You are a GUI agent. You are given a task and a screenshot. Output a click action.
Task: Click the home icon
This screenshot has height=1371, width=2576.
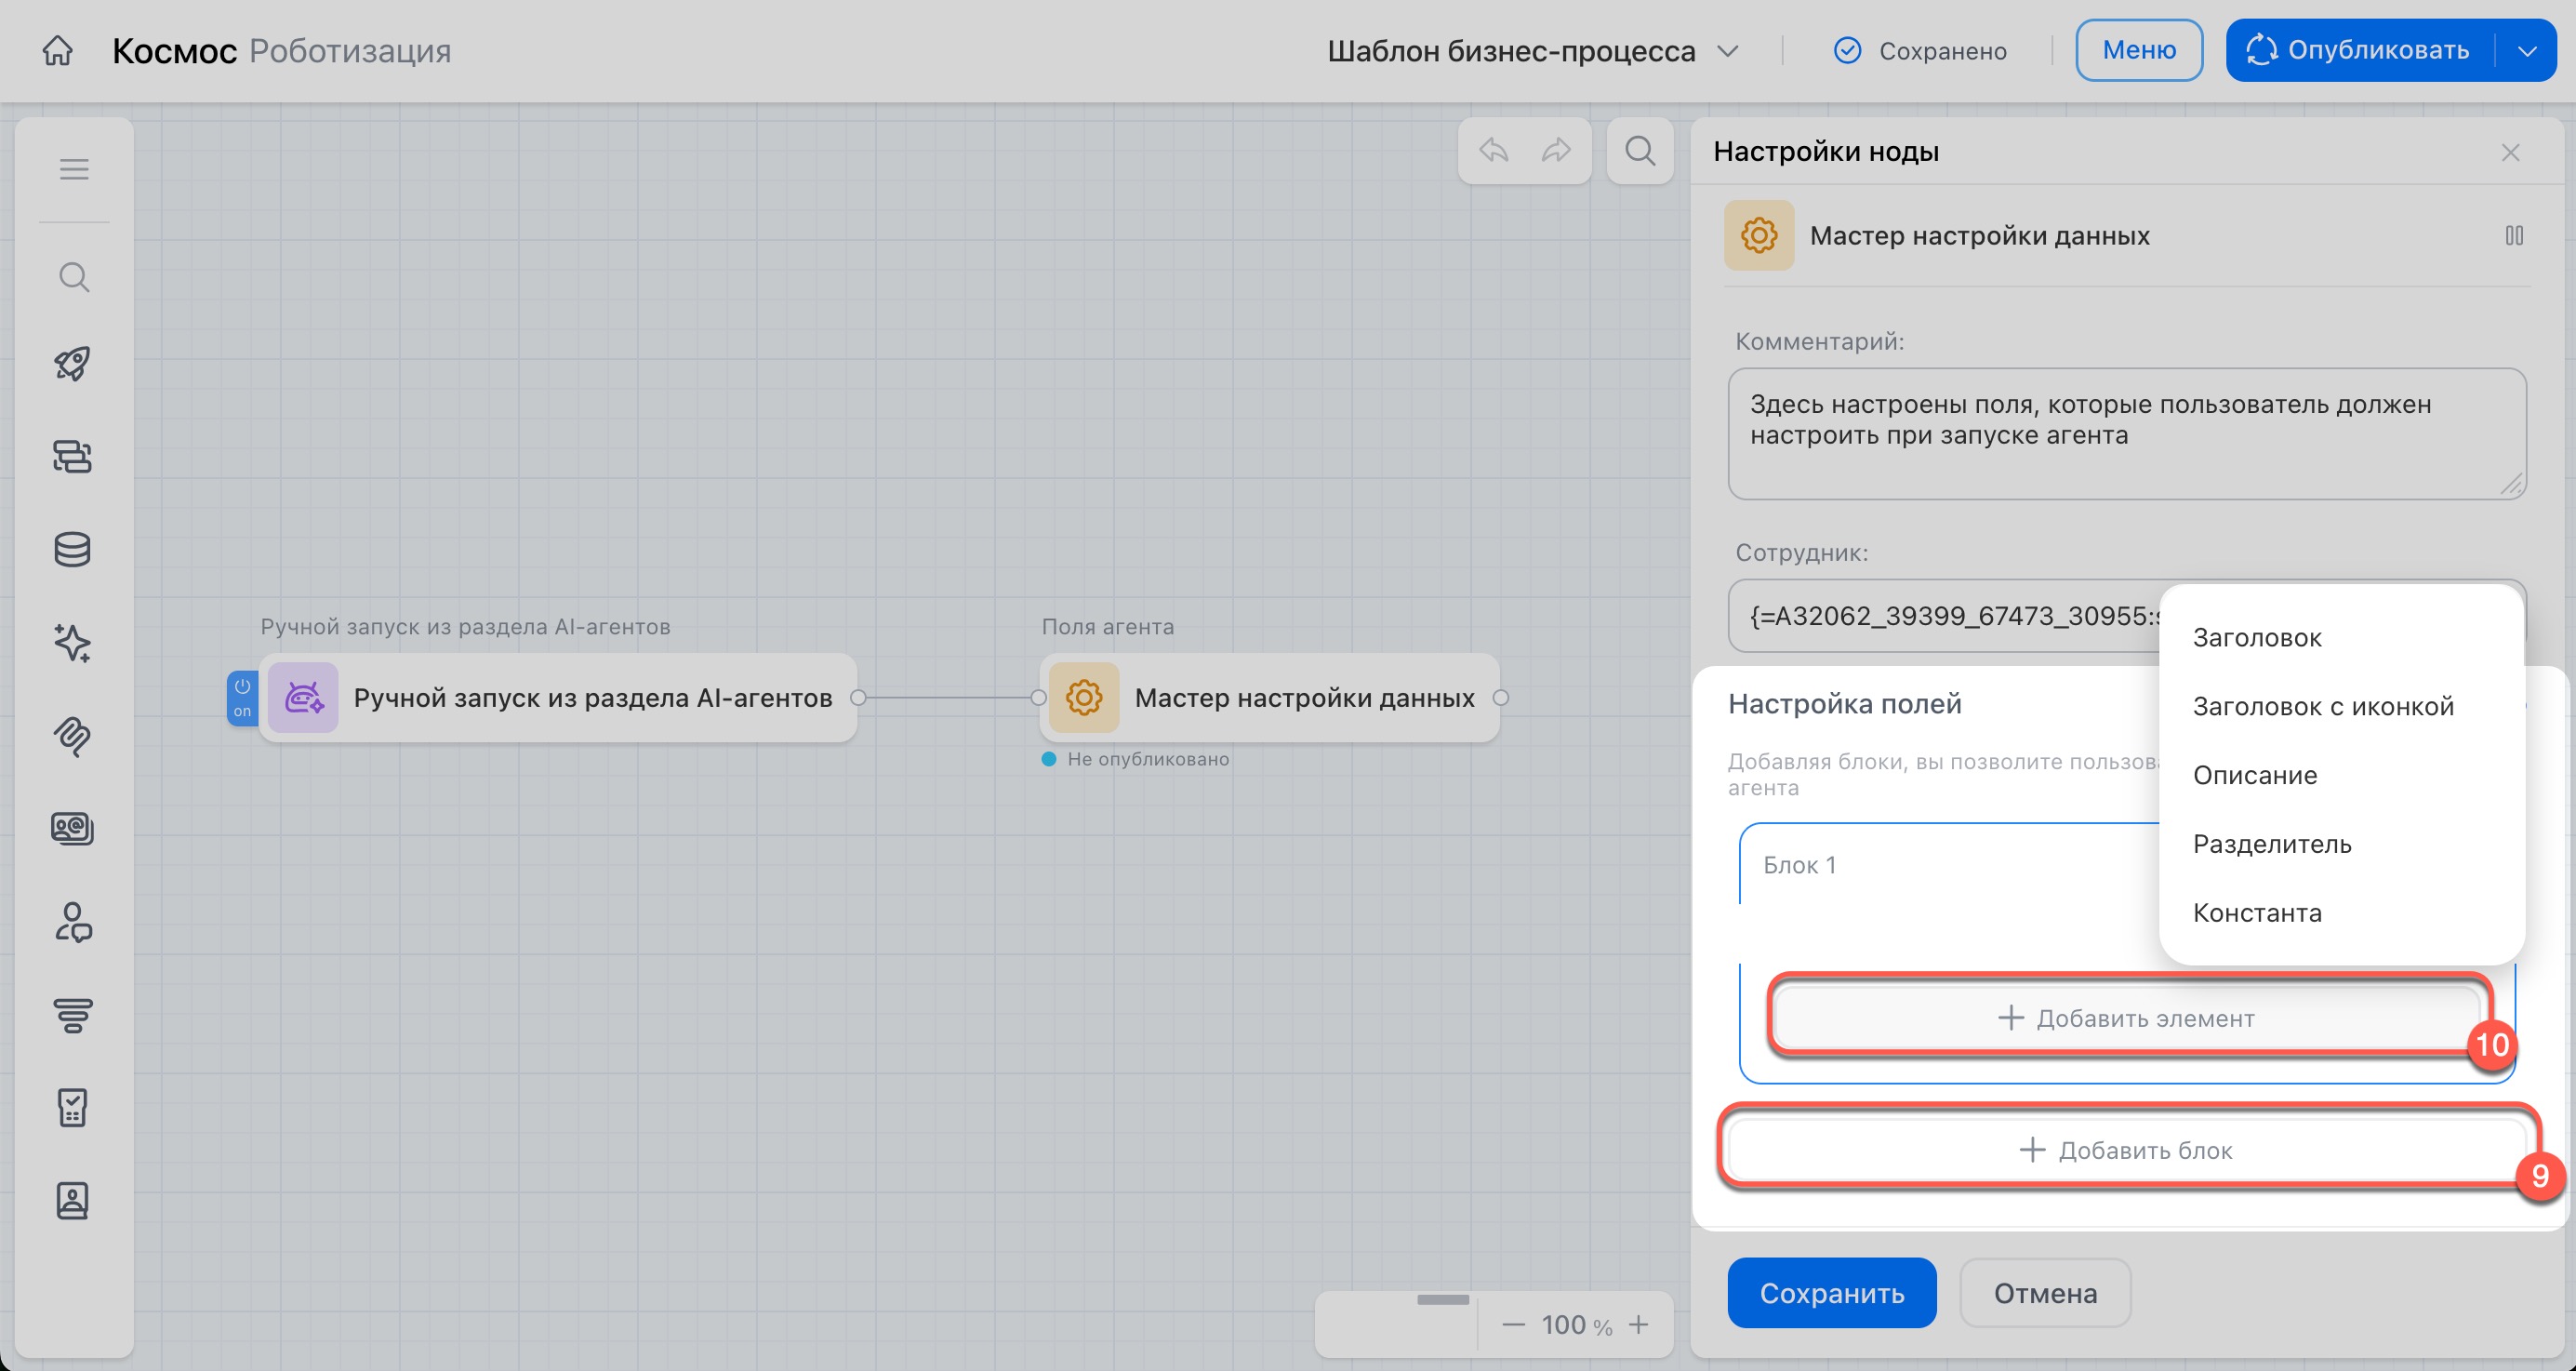tap(58, 50)
